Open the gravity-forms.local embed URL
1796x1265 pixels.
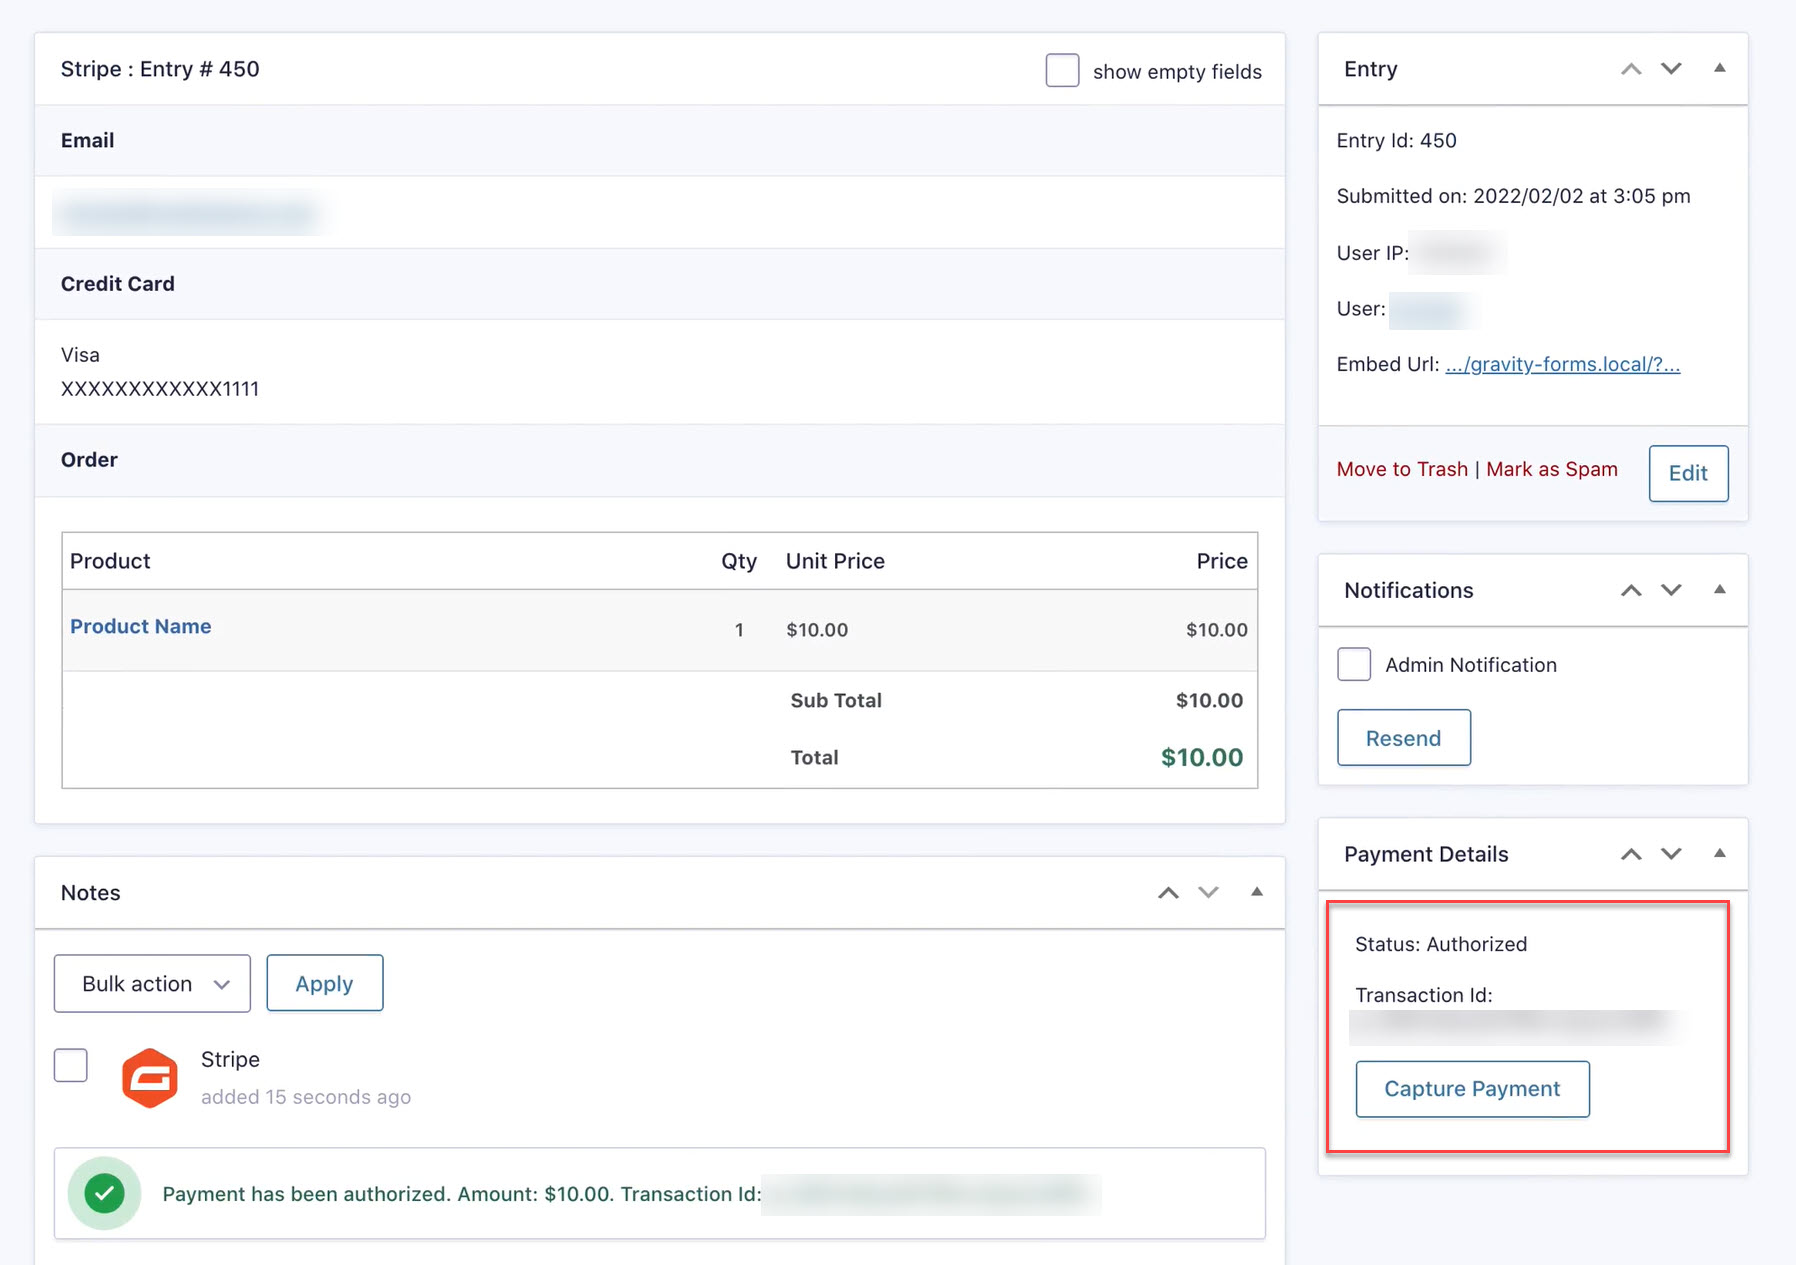tap(1563, 364)
